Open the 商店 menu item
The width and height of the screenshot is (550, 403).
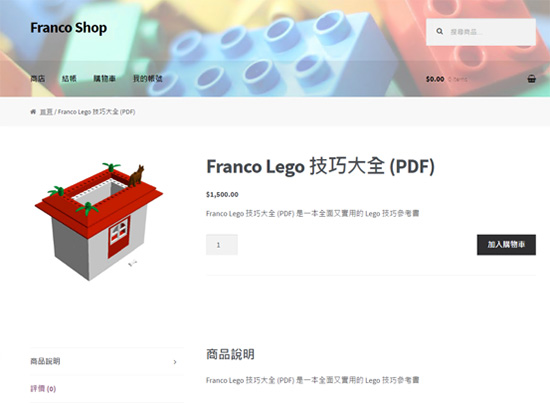[x=38, y=79]
